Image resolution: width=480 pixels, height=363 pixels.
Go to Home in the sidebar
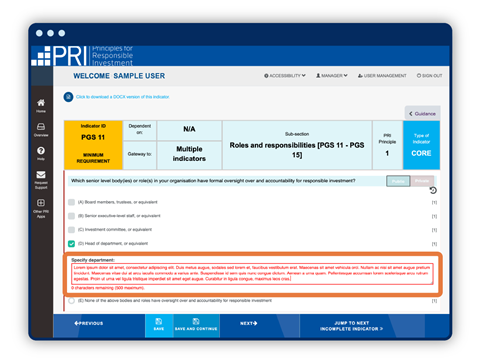coord(41,105)
